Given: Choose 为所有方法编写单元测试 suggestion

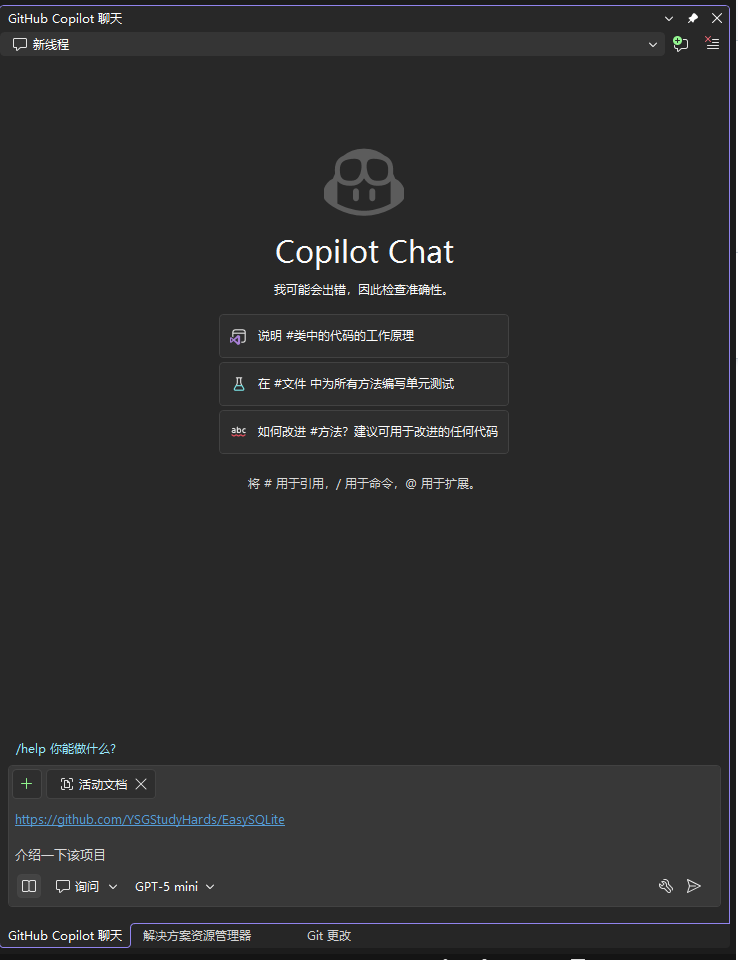Looking at the screenshot, I should 364,384.
